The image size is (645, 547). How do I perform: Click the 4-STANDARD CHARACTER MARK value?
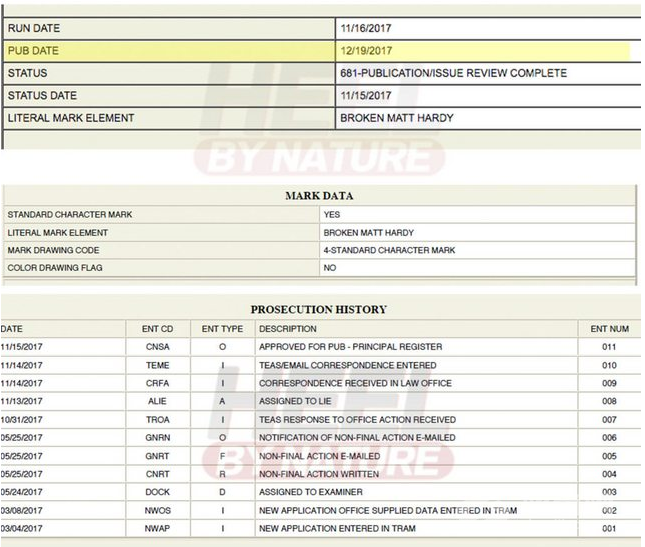point(389,250)
